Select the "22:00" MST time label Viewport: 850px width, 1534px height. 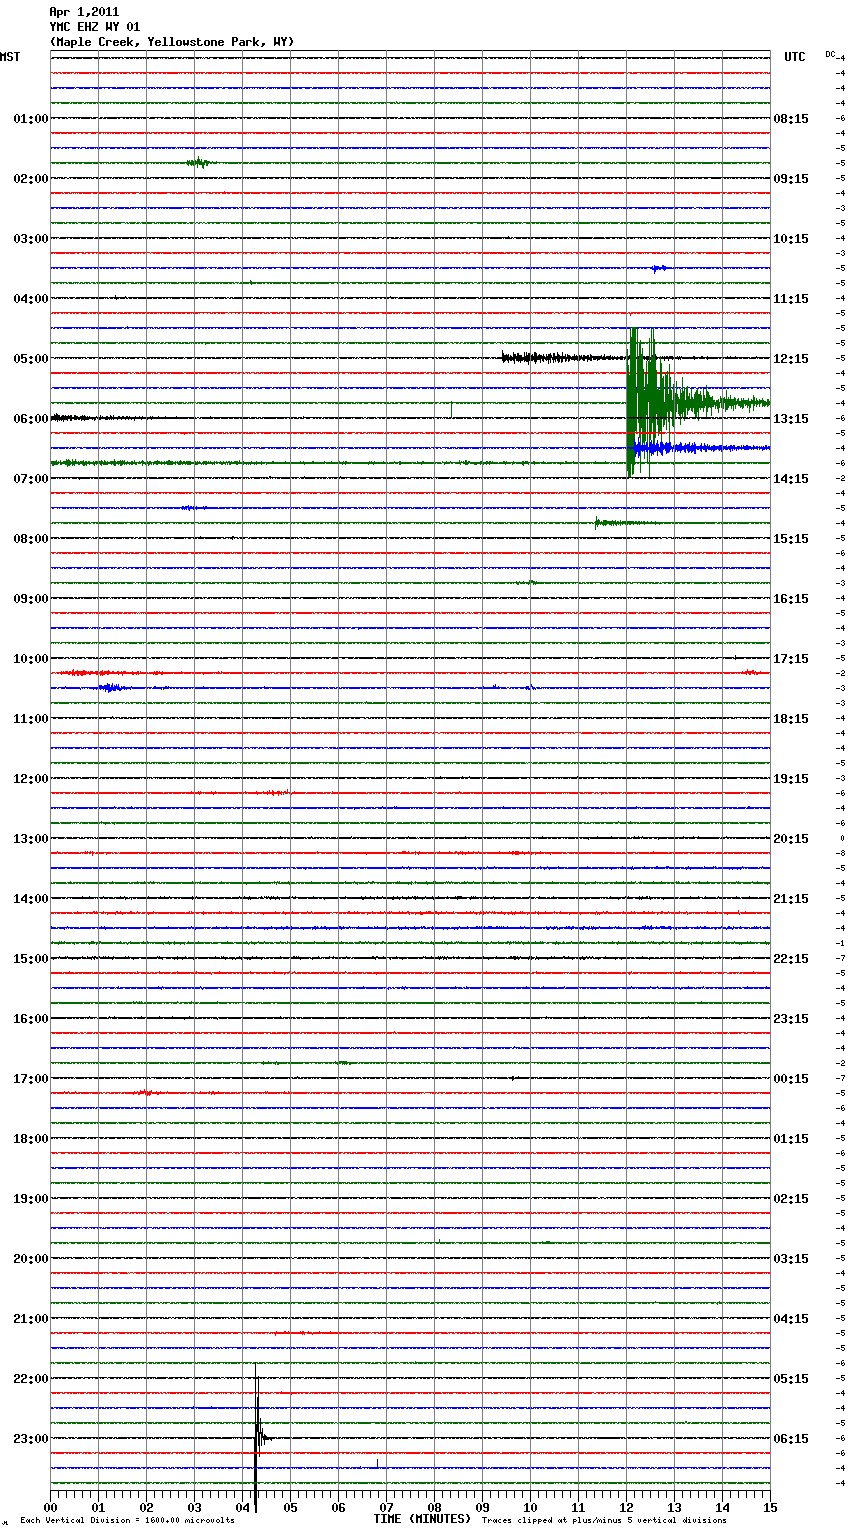(x=31, y=1379)
